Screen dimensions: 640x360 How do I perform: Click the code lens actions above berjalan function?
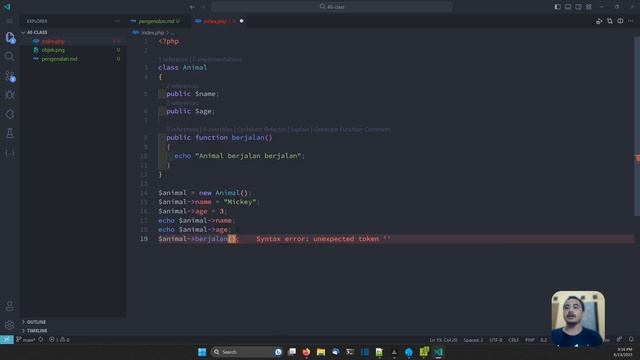pos(278,129)
